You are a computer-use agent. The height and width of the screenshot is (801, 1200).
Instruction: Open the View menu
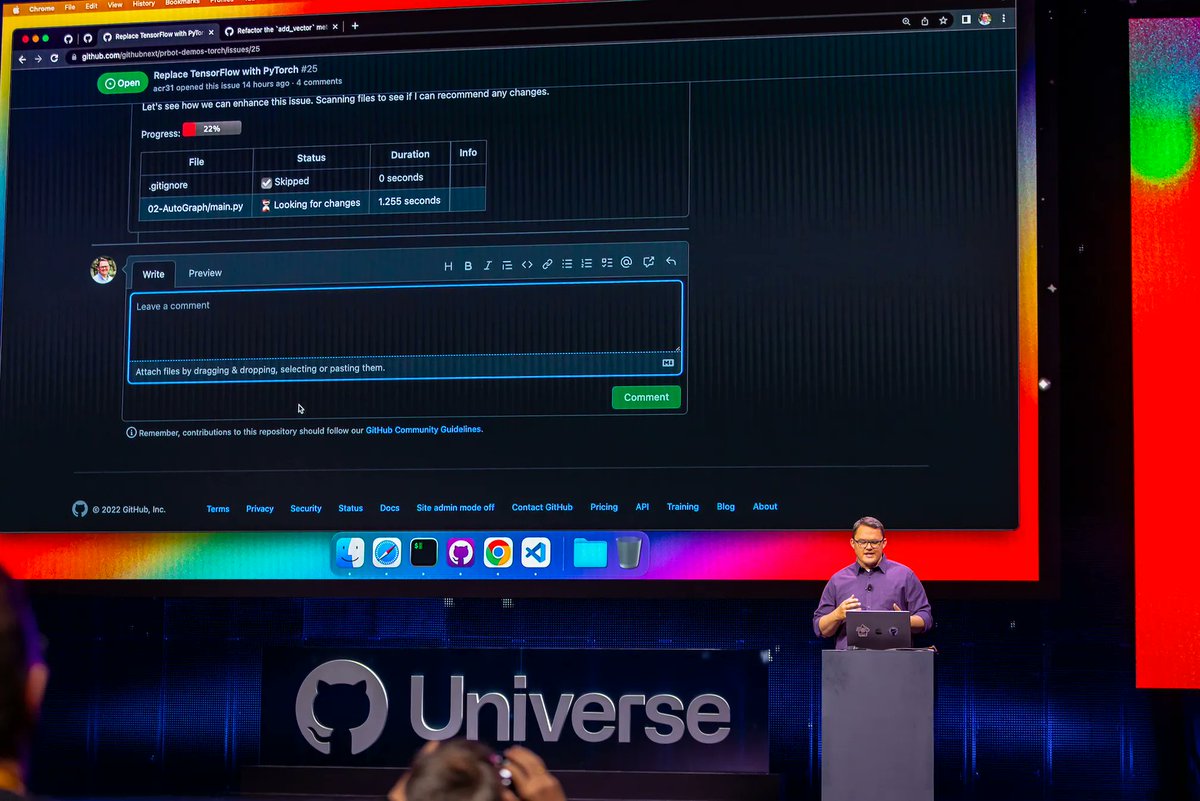coord(115,4)
